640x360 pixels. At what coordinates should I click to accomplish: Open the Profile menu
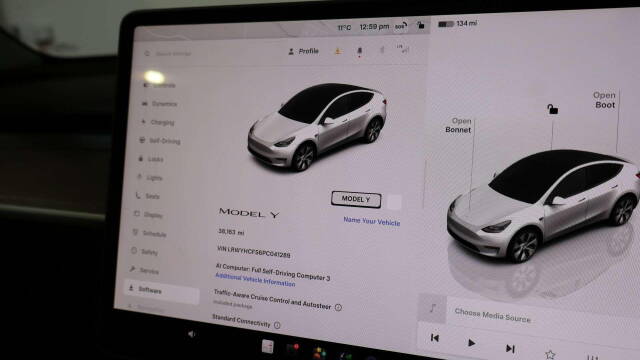pyautogui.click(x=303, y=51)
